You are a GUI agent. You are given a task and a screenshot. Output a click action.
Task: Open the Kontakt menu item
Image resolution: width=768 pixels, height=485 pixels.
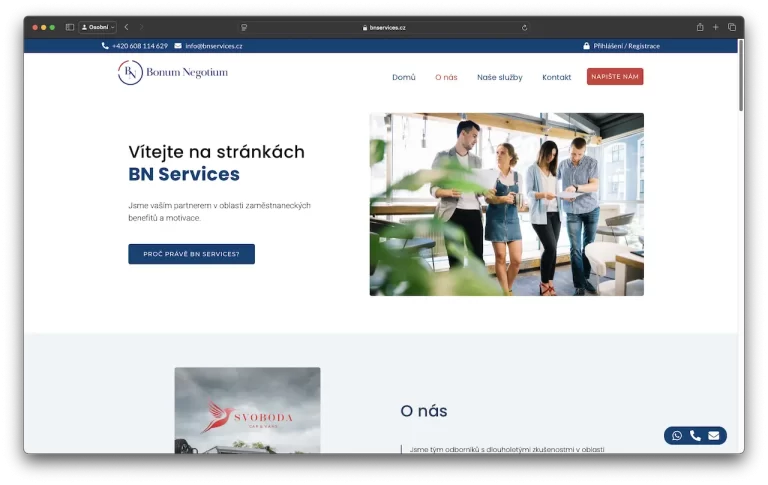click(556, 77)
